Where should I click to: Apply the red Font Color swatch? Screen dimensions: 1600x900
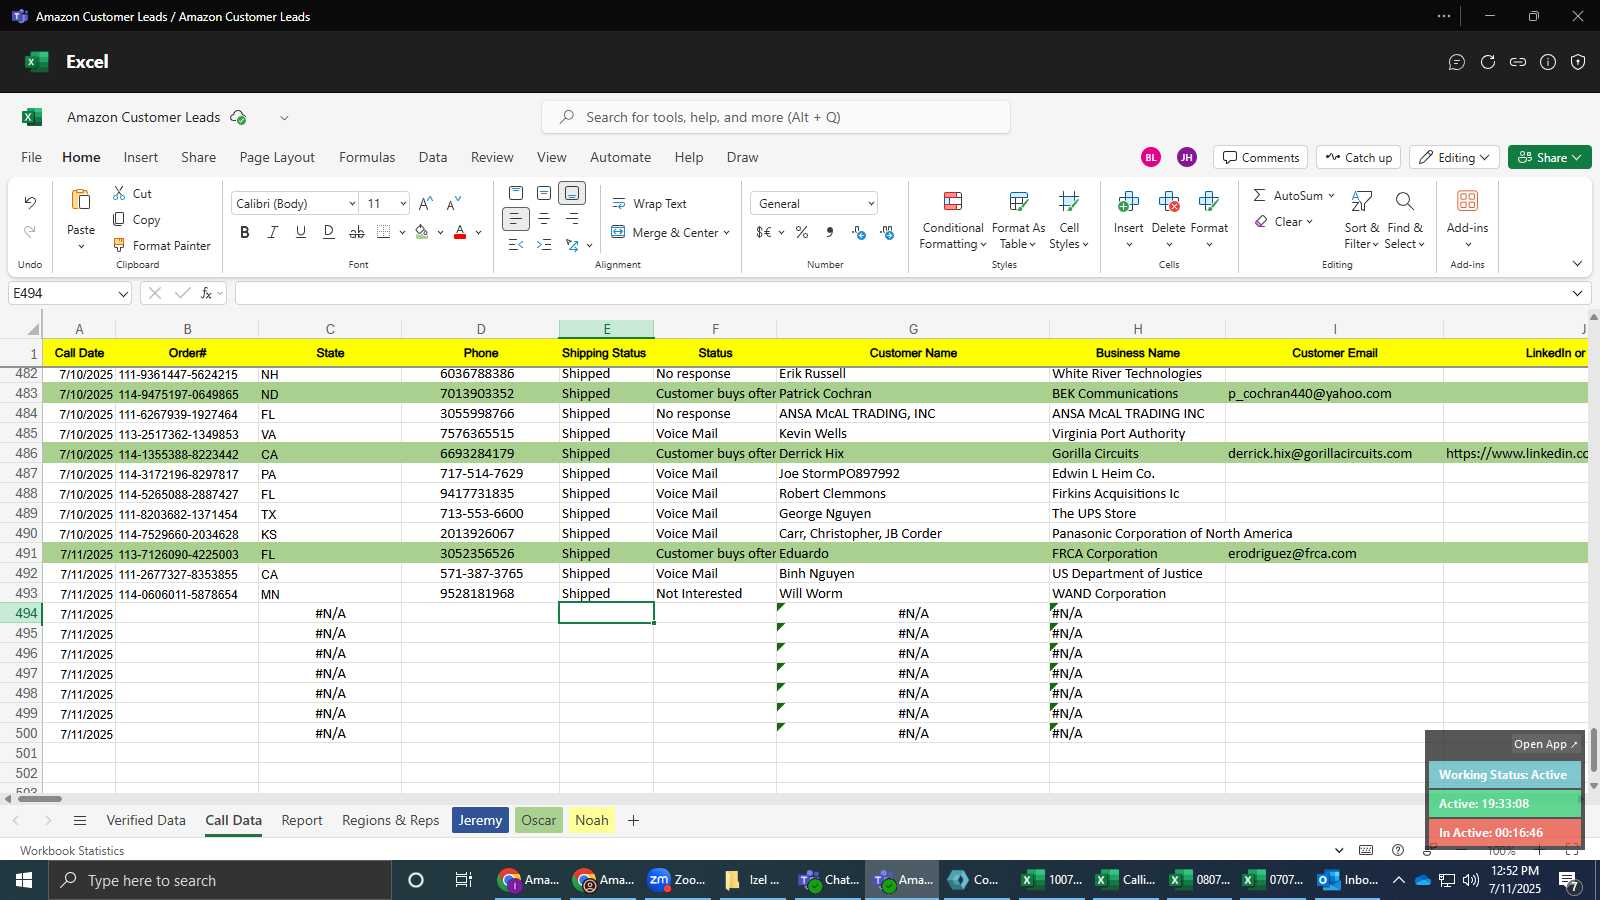click(x=460, y=232)
